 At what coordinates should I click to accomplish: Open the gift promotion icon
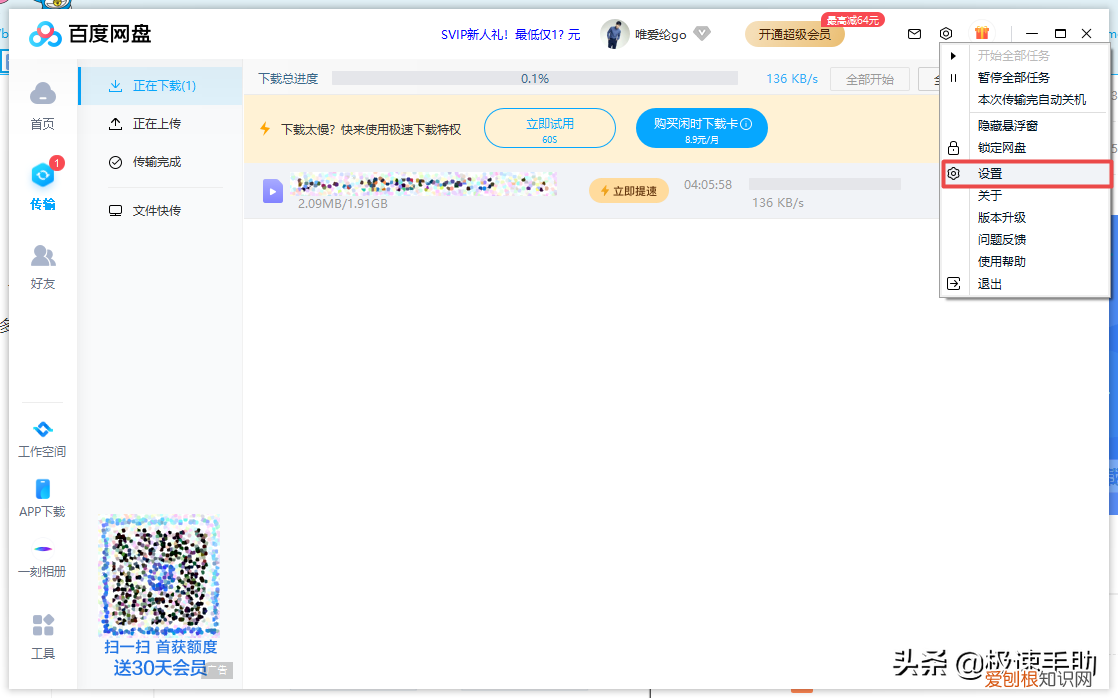coord(982,33)
